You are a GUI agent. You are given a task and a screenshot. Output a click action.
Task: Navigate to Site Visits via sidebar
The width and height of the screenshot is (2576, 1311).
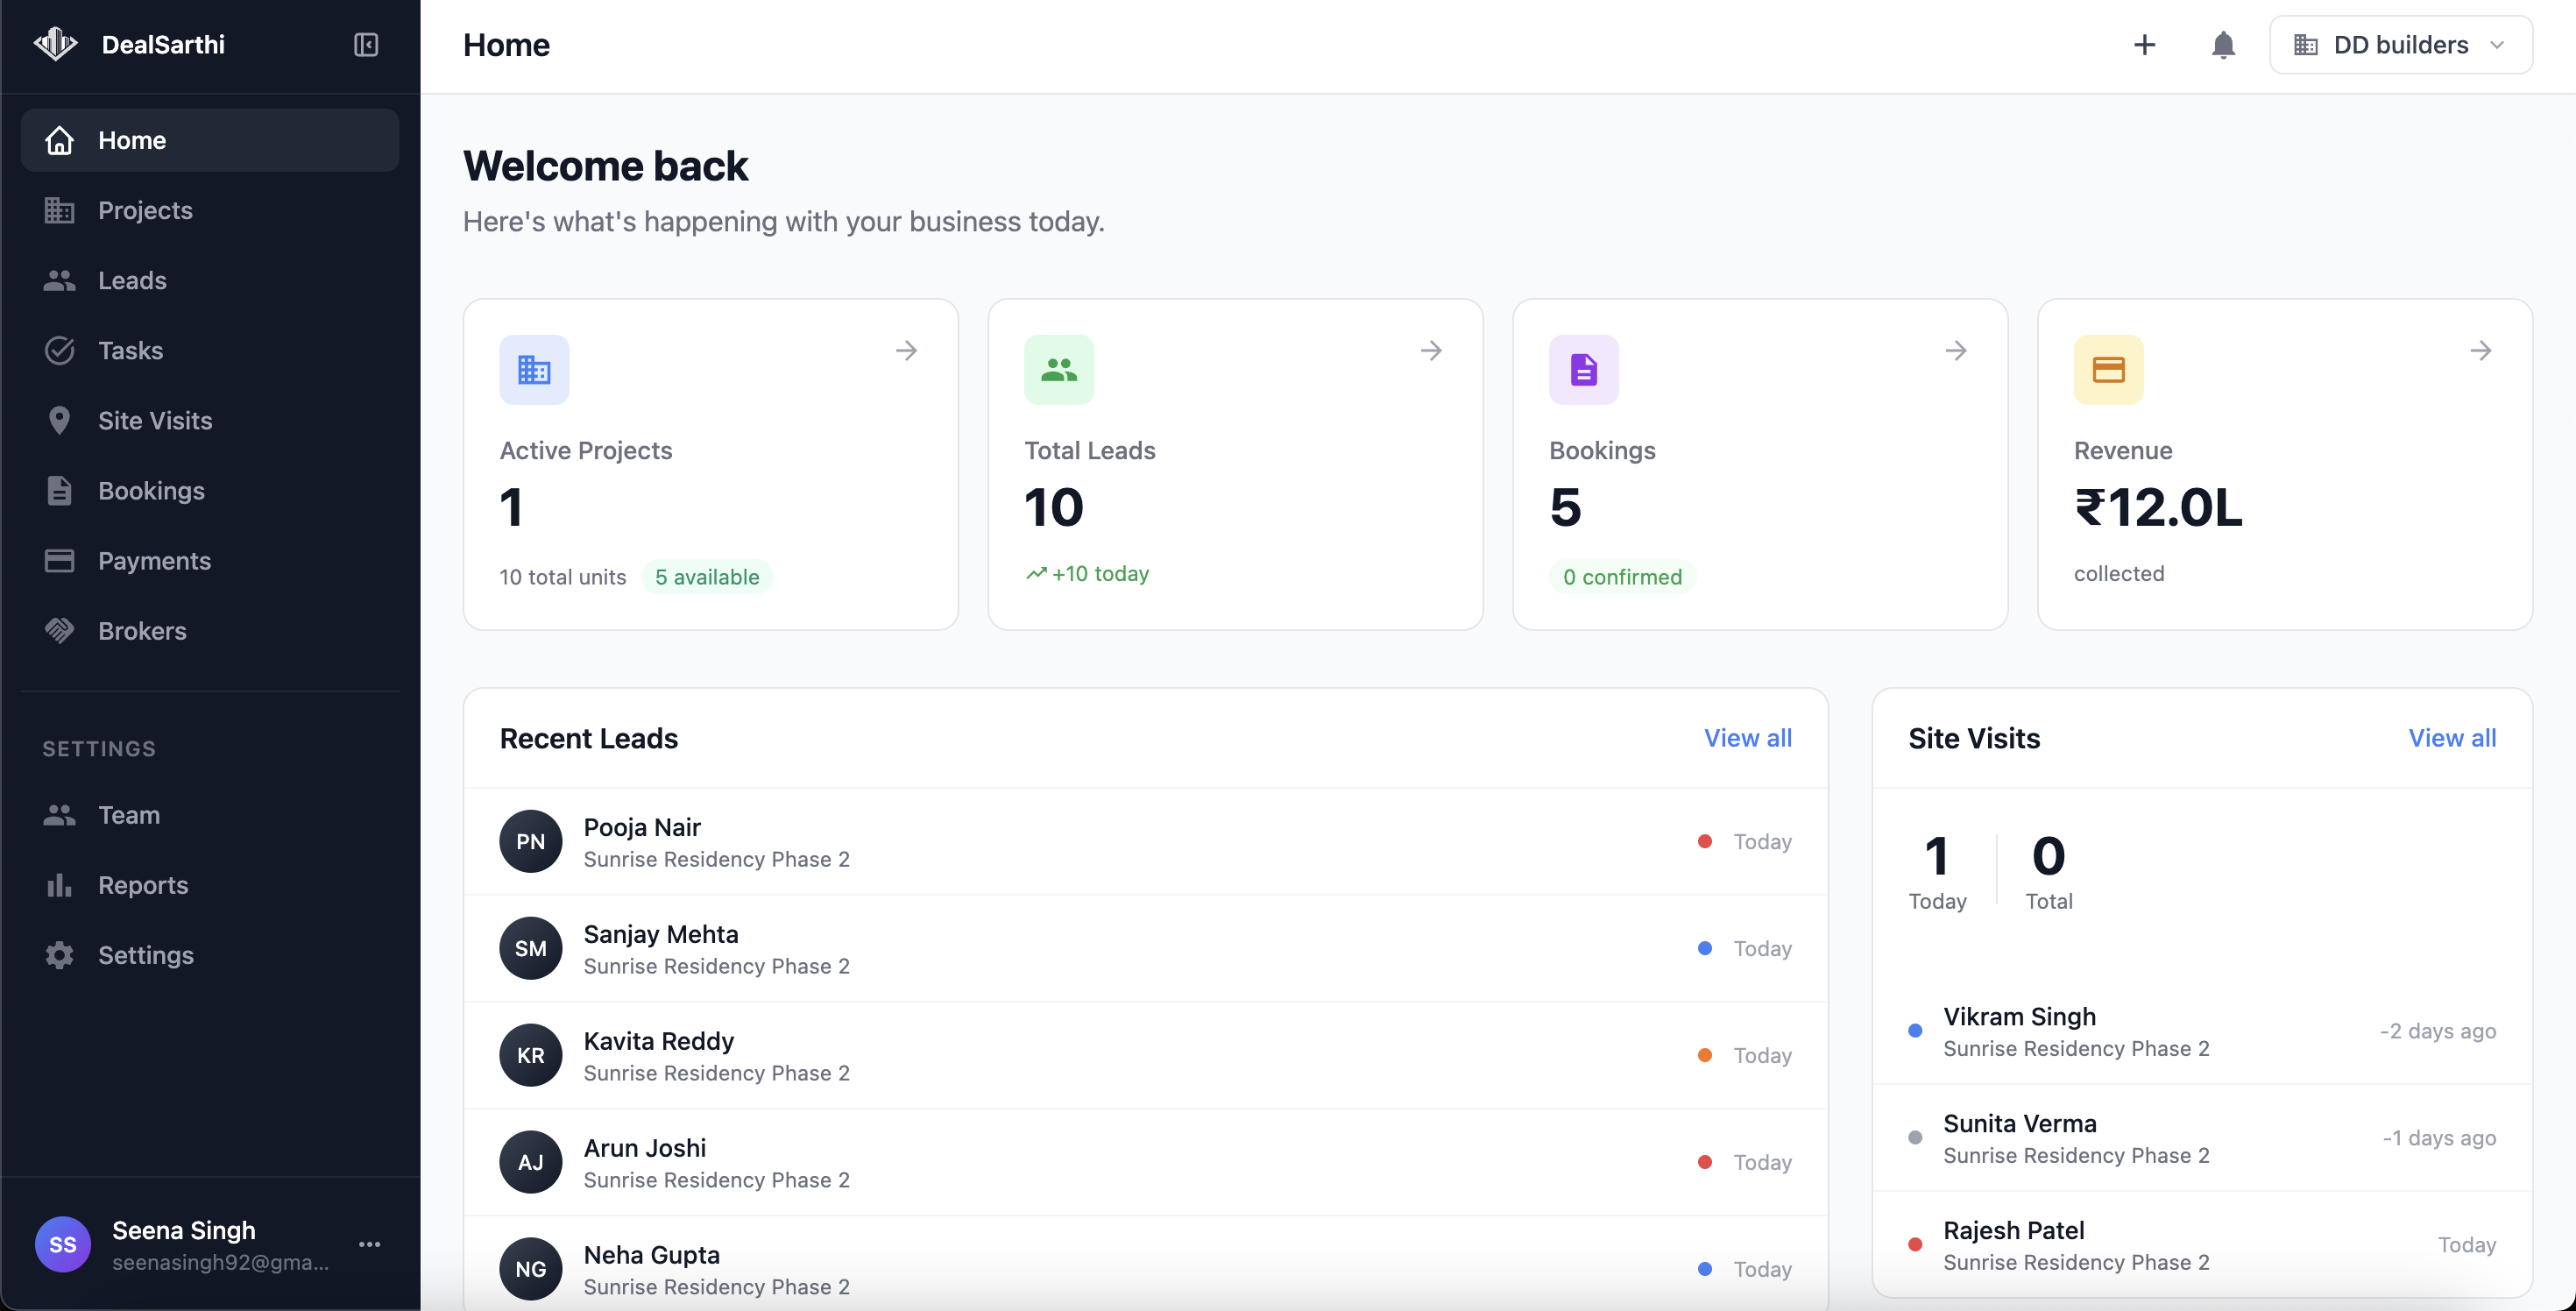pyautogui.click(x=155, y=420)
